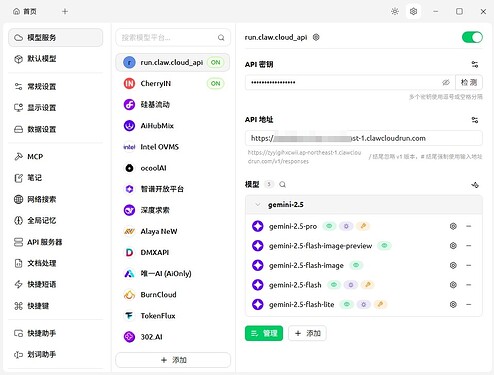This screenshot has width=494, height=375.
Task: Click the green 管理 manage models button
Action: (x=264, y=333)
